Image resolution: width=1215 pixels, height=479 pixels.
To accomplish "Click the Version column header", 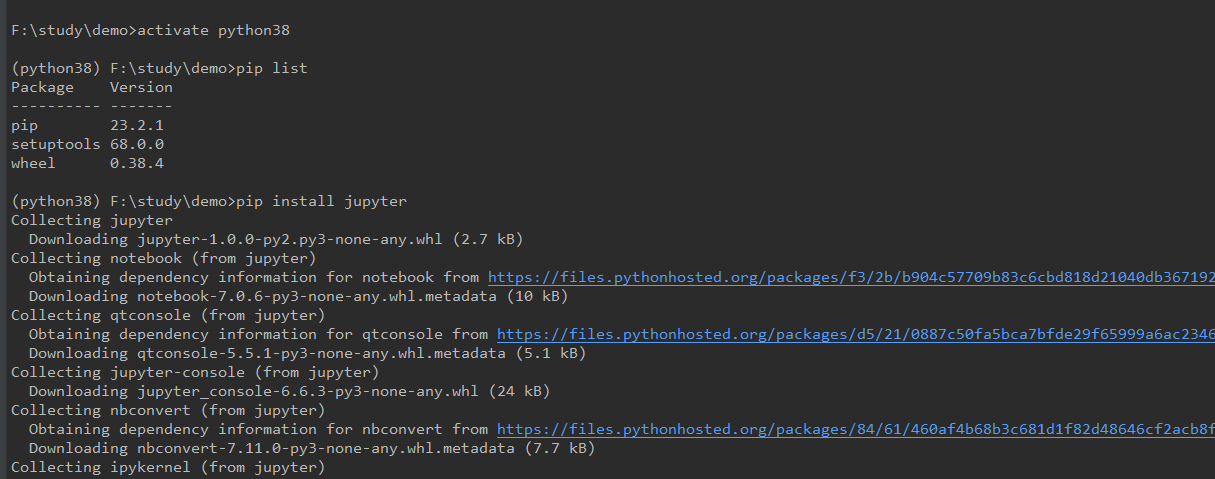I will (141, 87).
